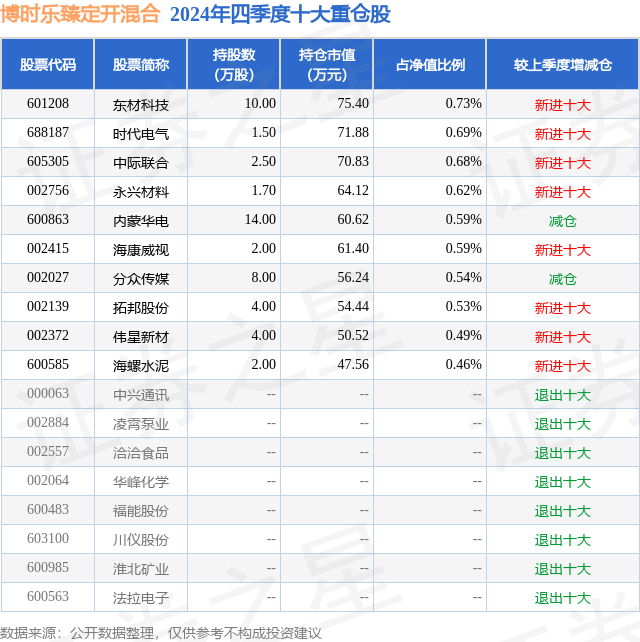Click stock code 002884
The width and height of the screenshot is (640, 642).
tap(48, 423)
